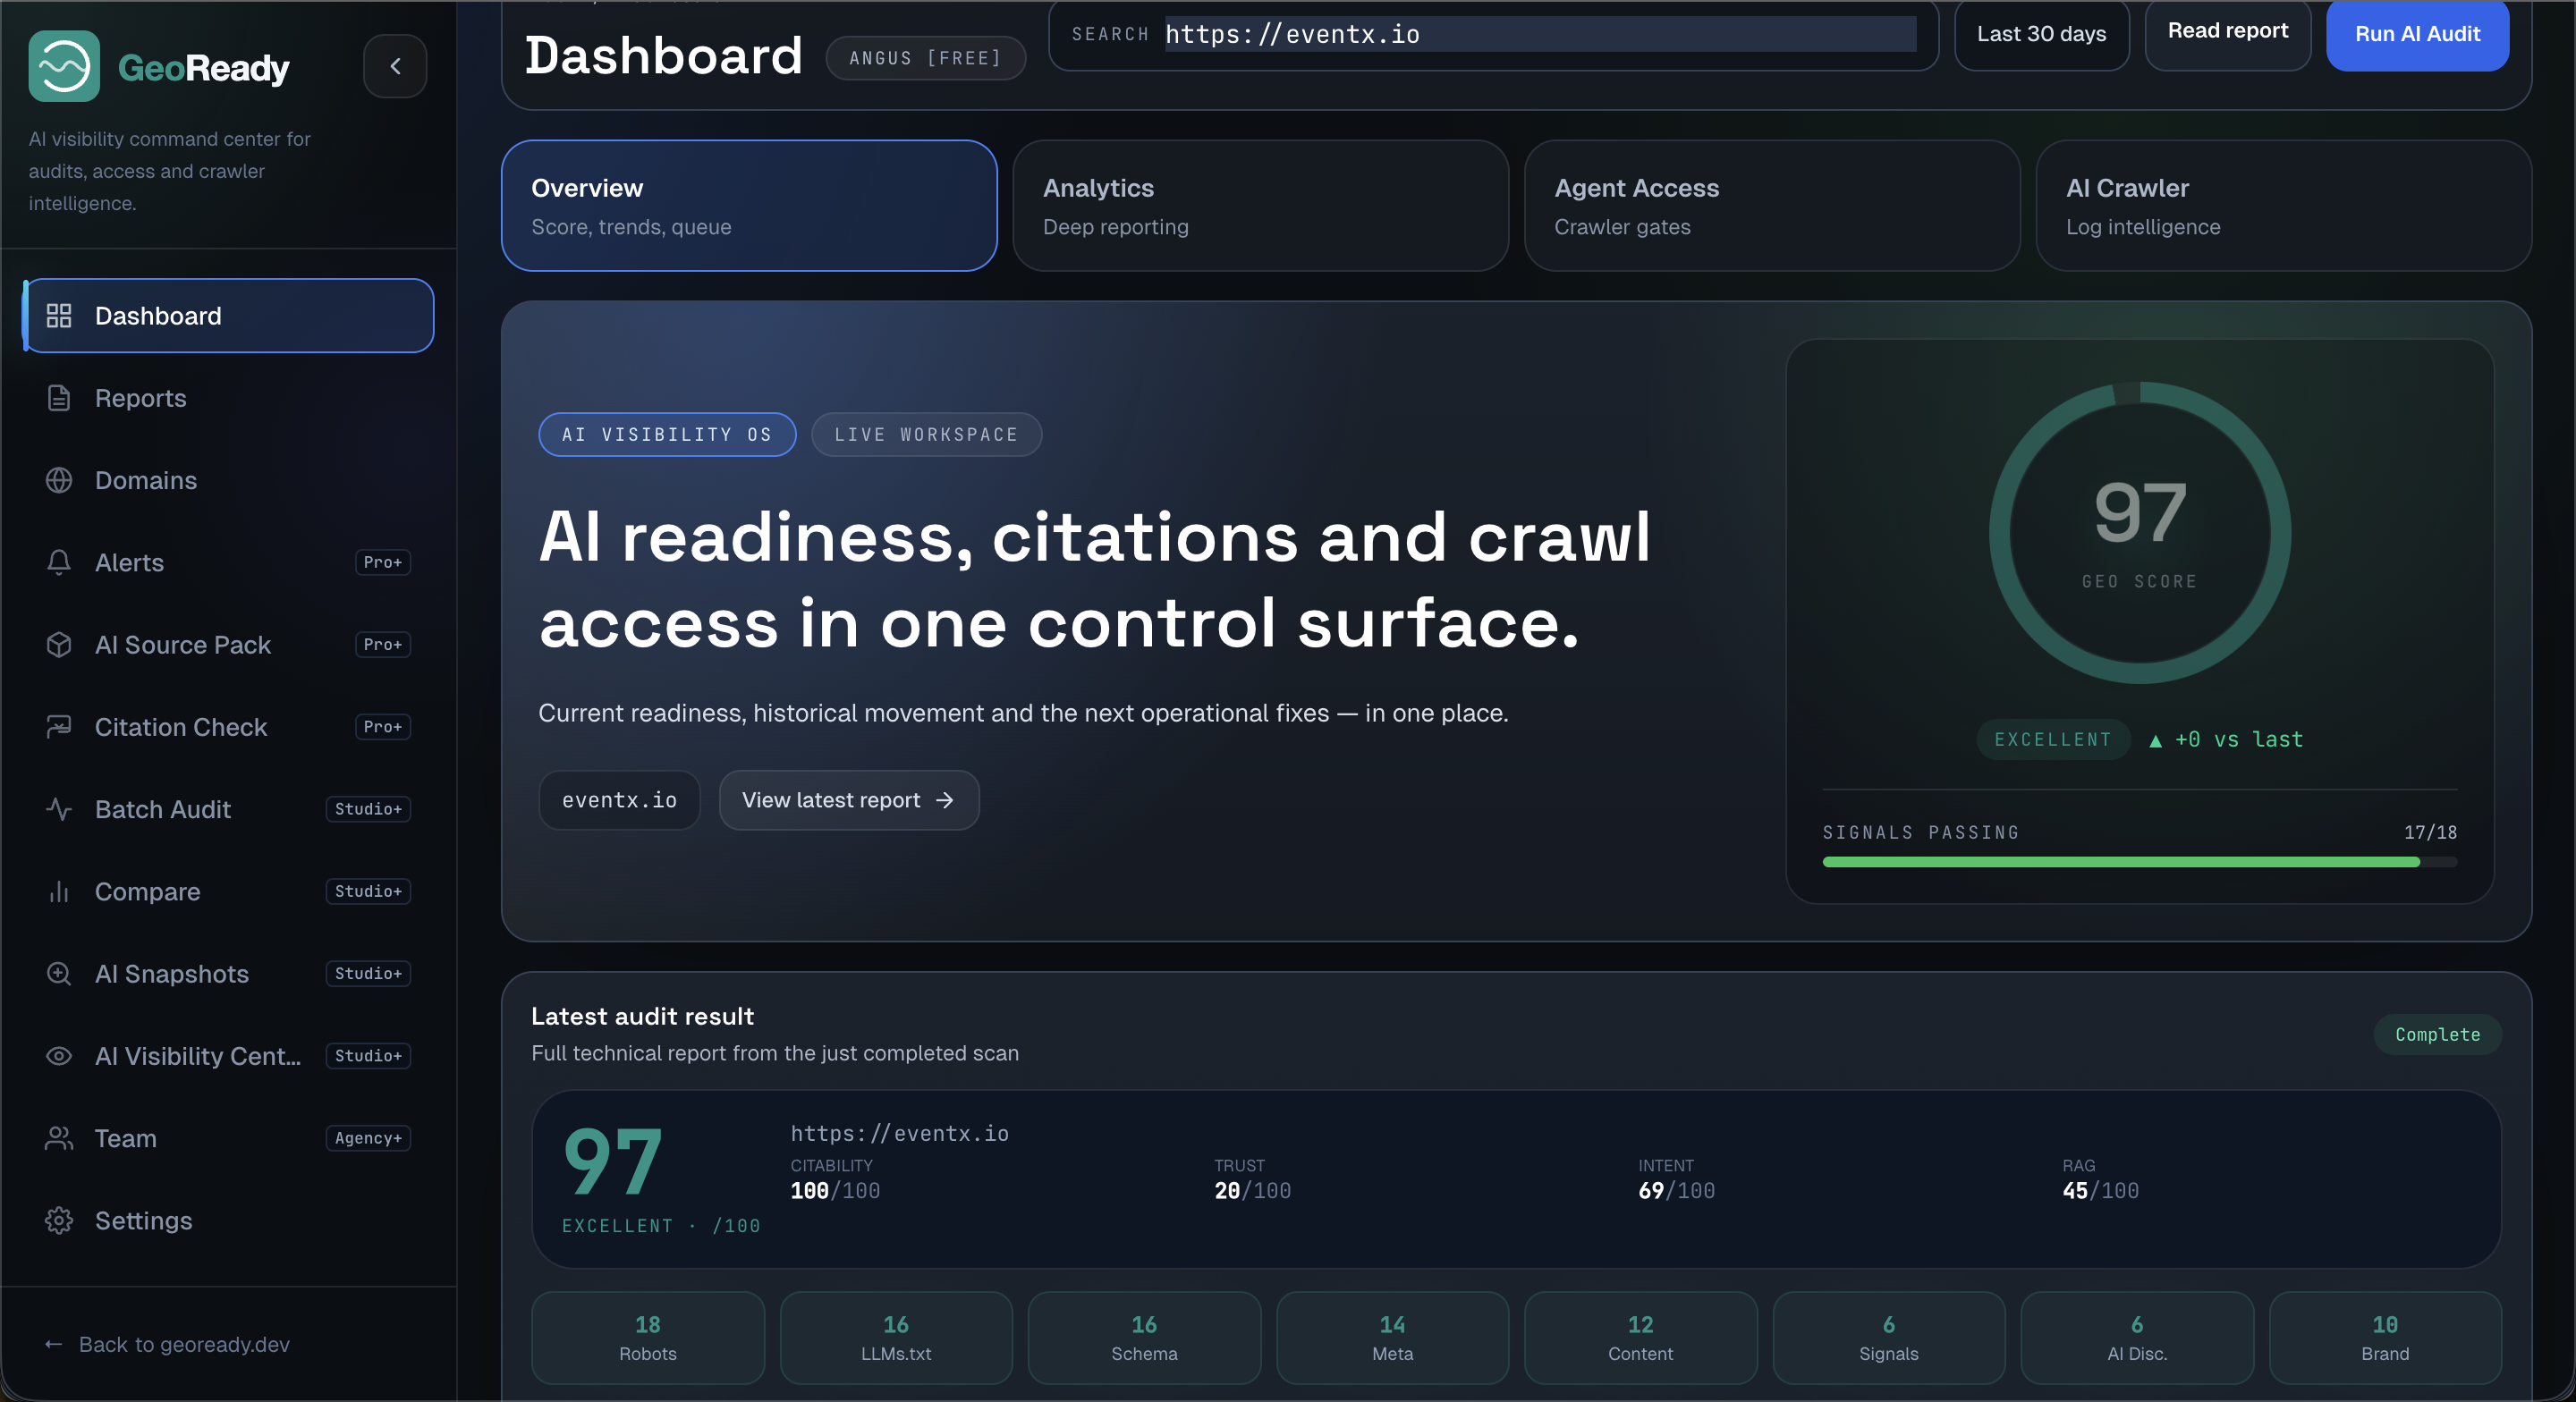
Task: Click the Schema score card
Action: [1144, 1337]
